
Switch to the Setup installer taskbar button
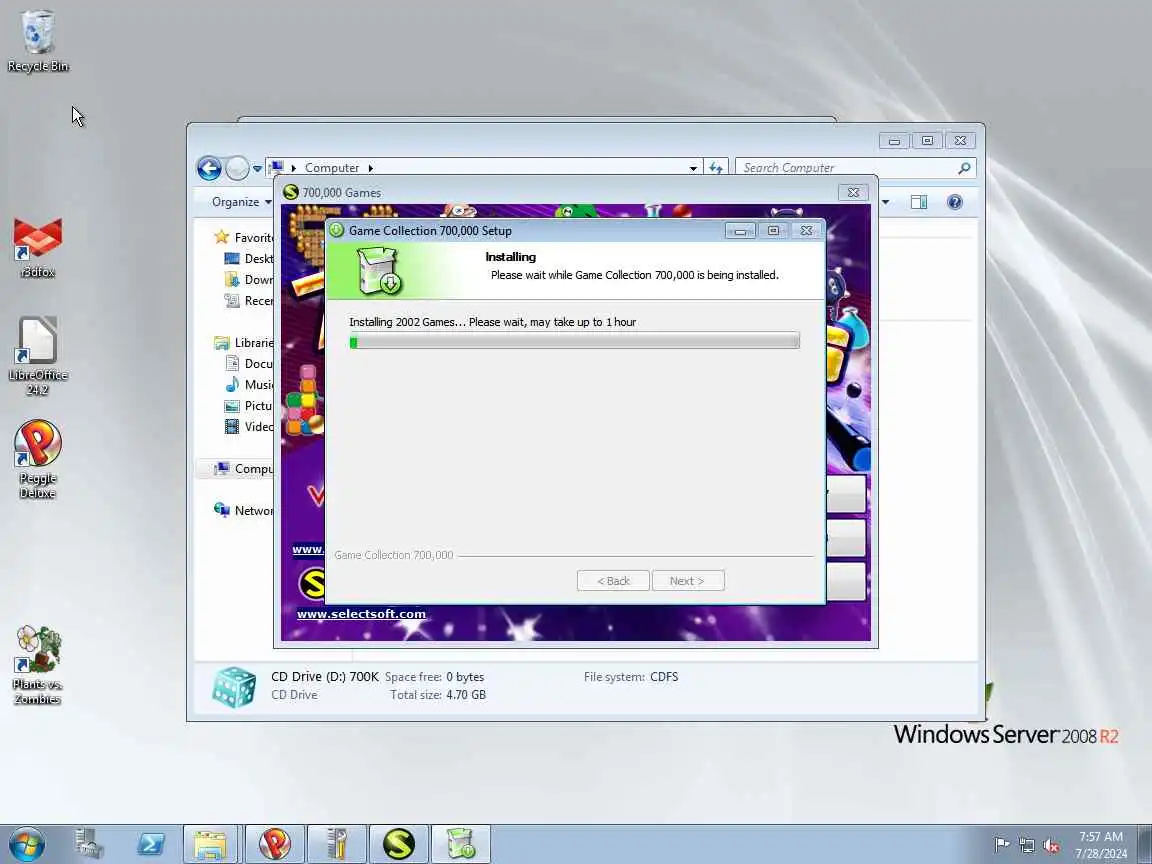click(461, 844)
